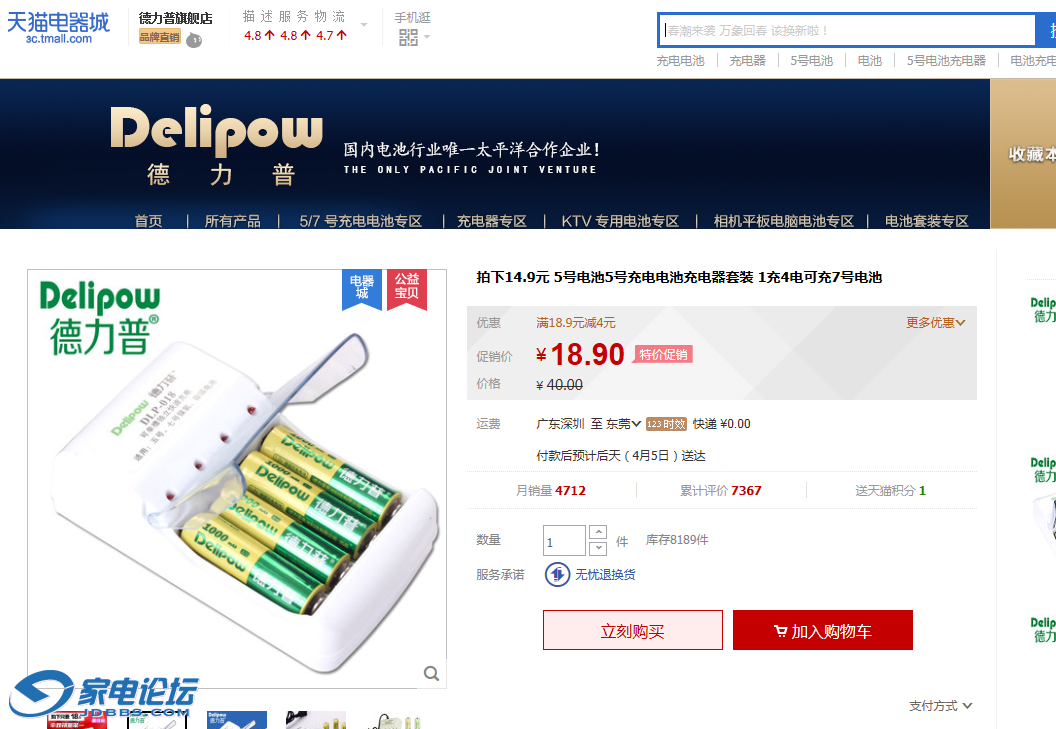
Task: Click the quantity input box
Action: (564, 541)
